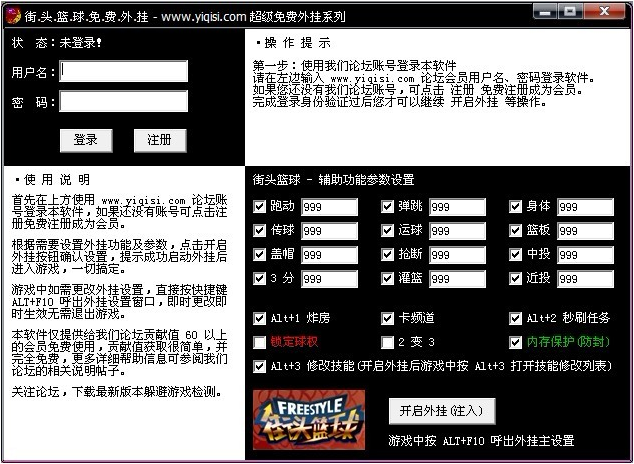Edit the 抢断 value field

click(x=457, y=255)
